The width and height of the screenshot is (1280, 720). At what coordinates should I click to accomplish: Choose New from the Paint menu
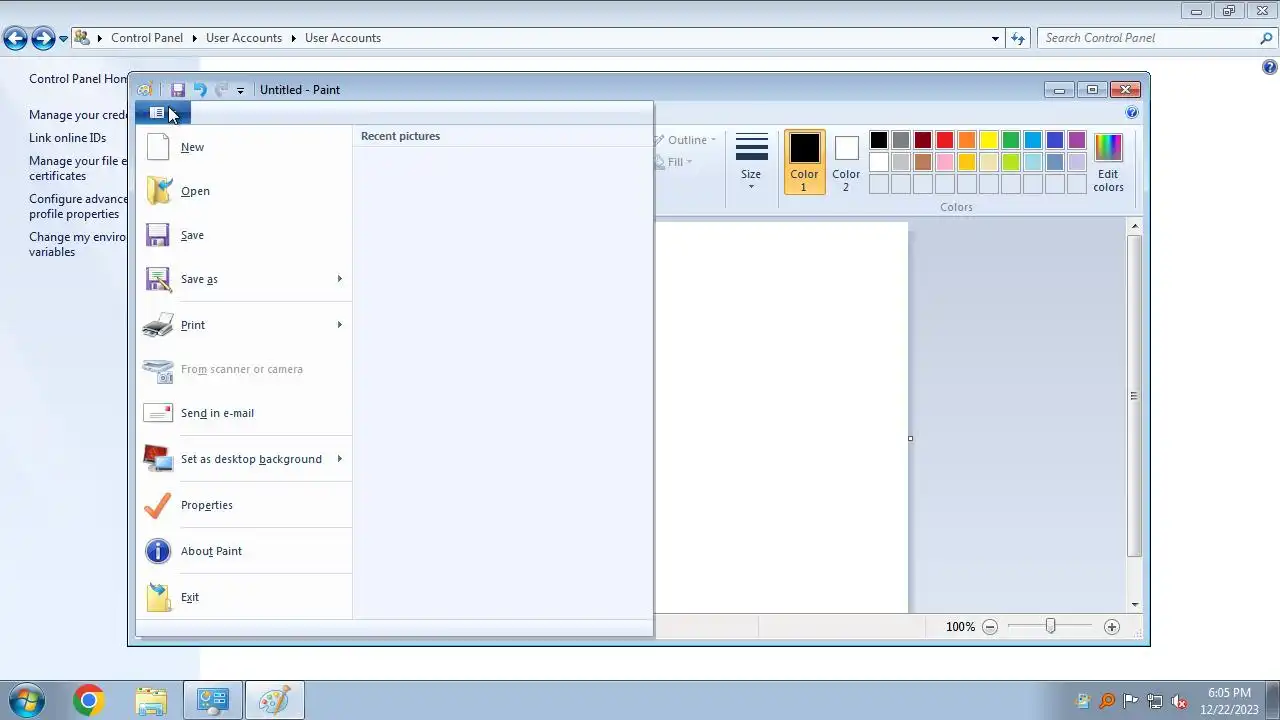click(x=244, y=147)
